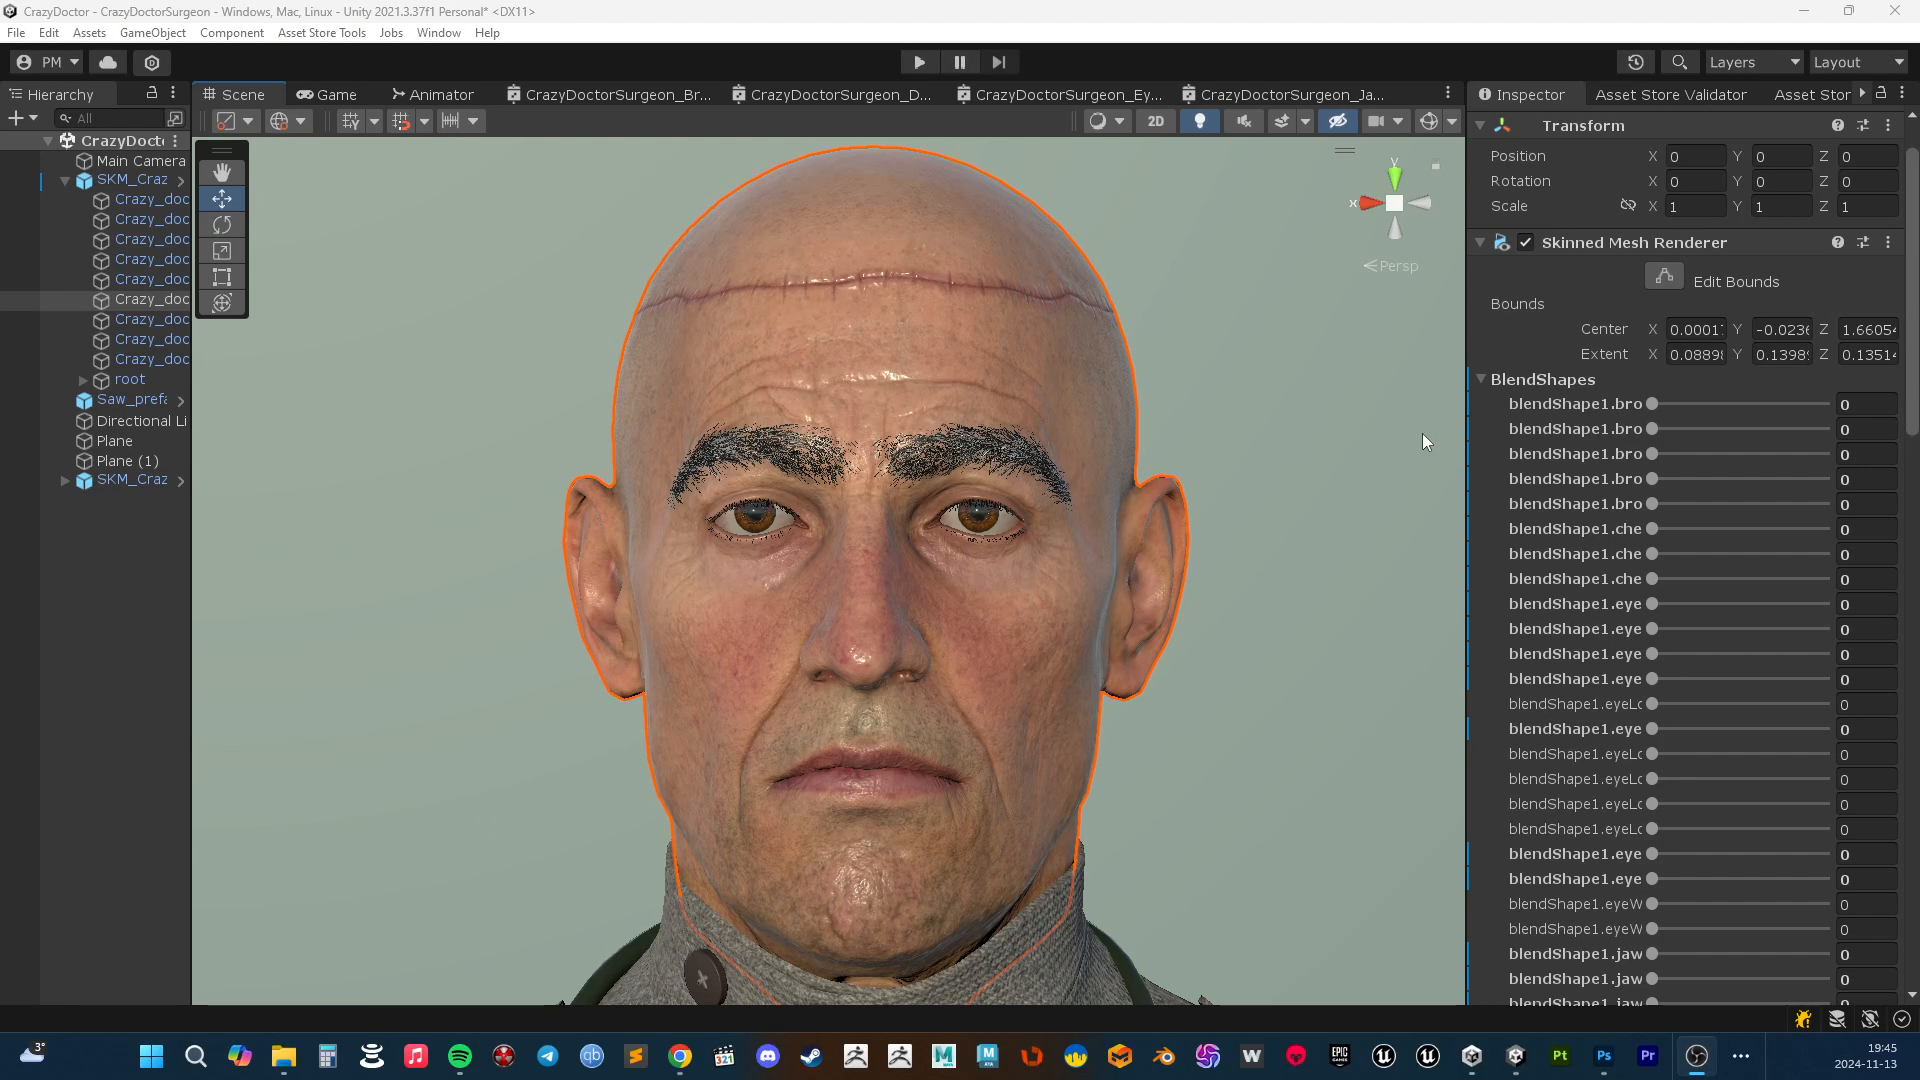Open the Asset Store Tools menu
1920x1080 pixels.
pos(322,33)
